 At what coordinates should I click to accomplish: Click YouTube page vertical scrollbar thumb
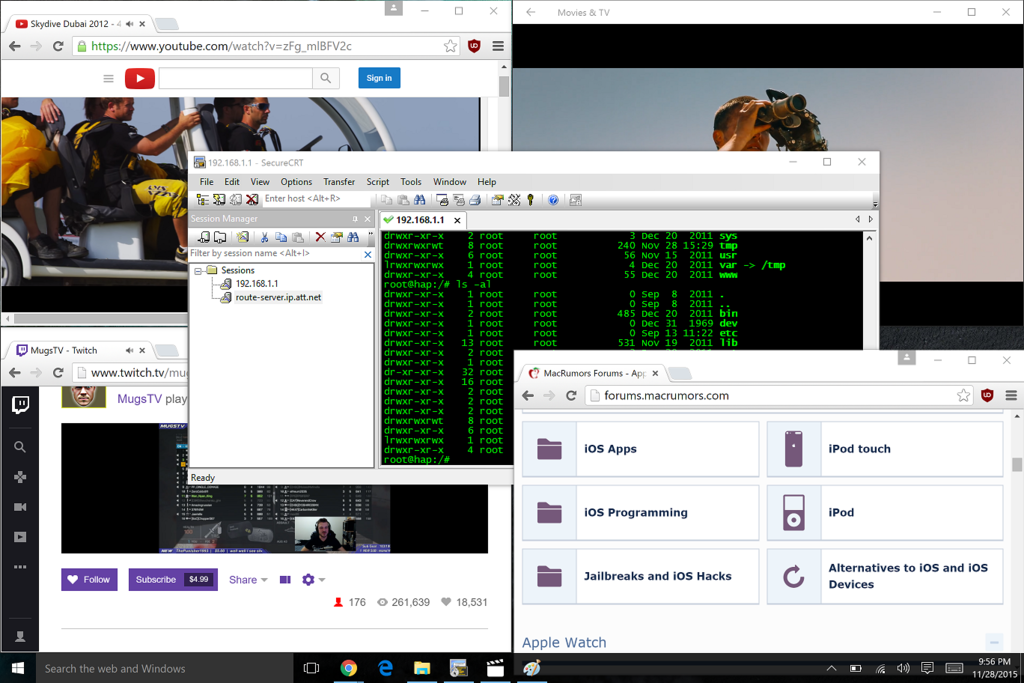tap(504, 86)
